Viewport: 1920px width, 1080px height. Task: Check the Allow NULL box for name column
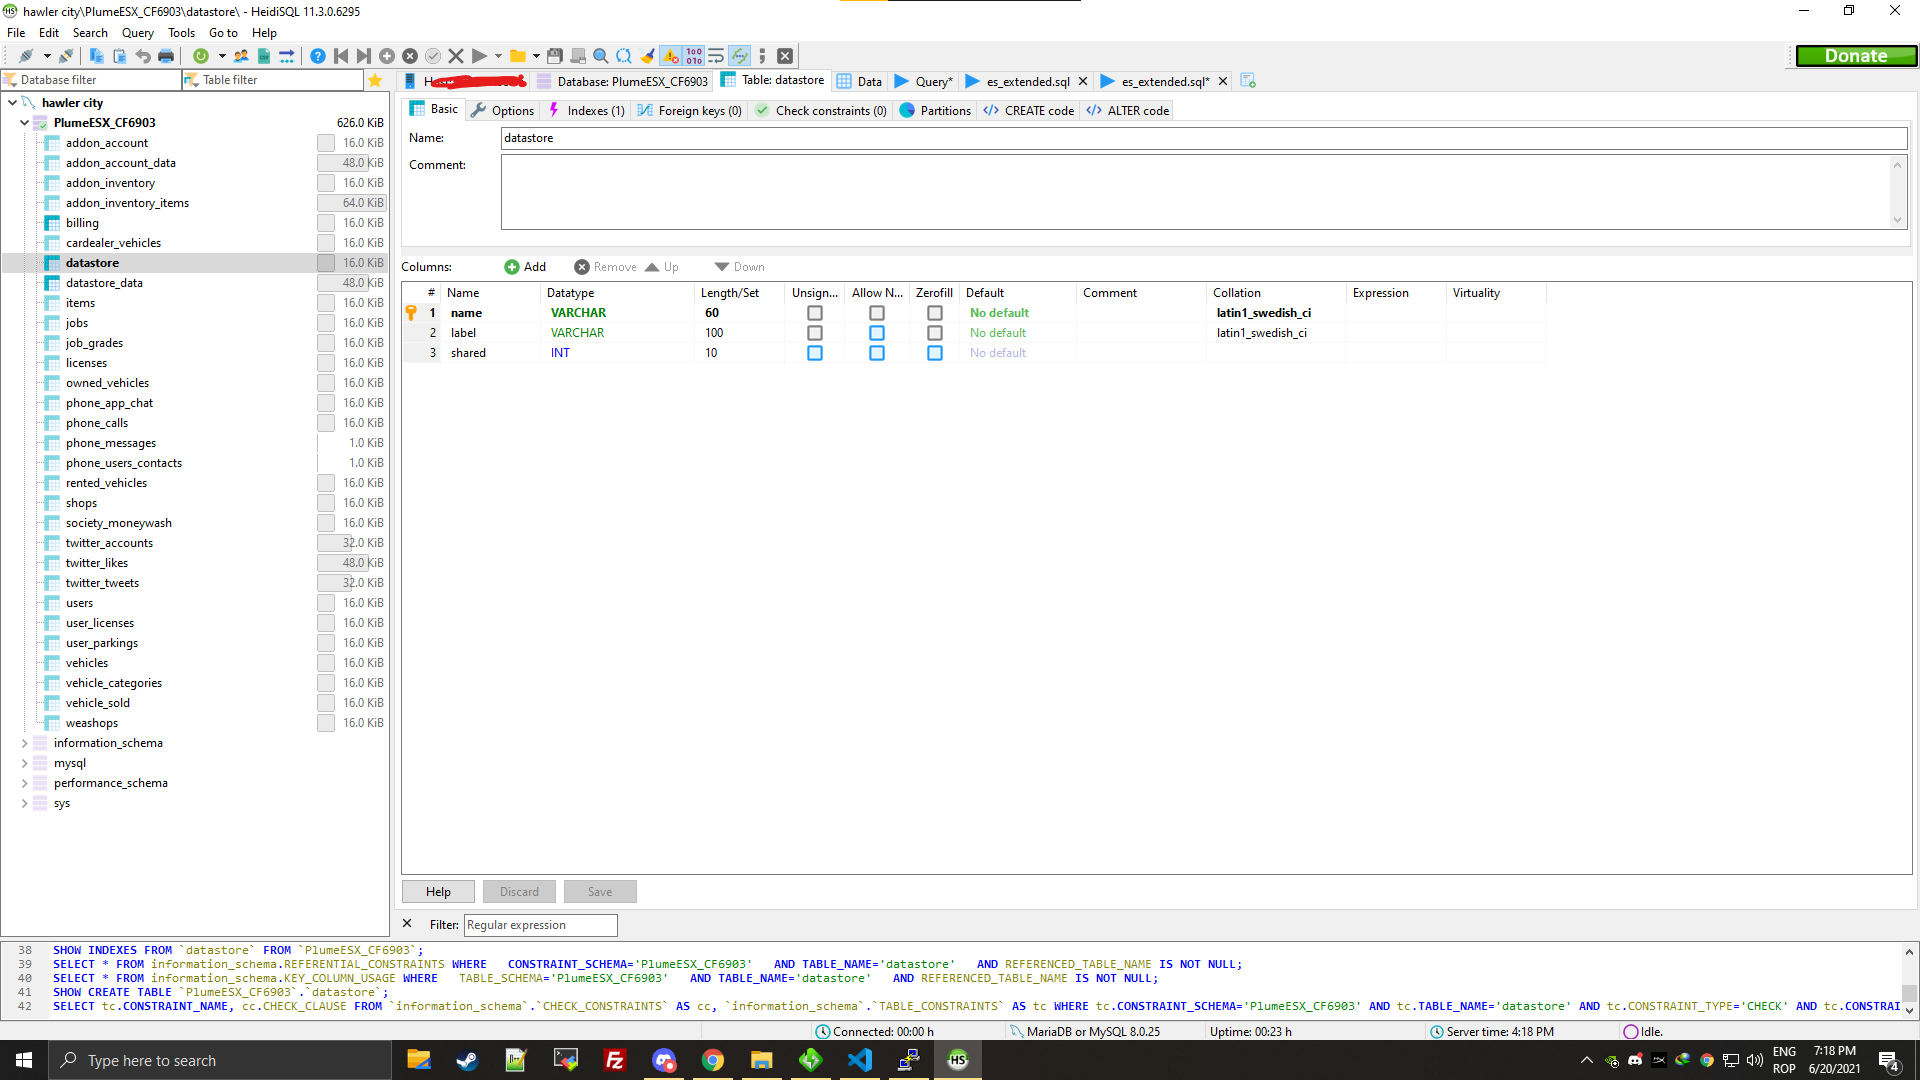878,313
